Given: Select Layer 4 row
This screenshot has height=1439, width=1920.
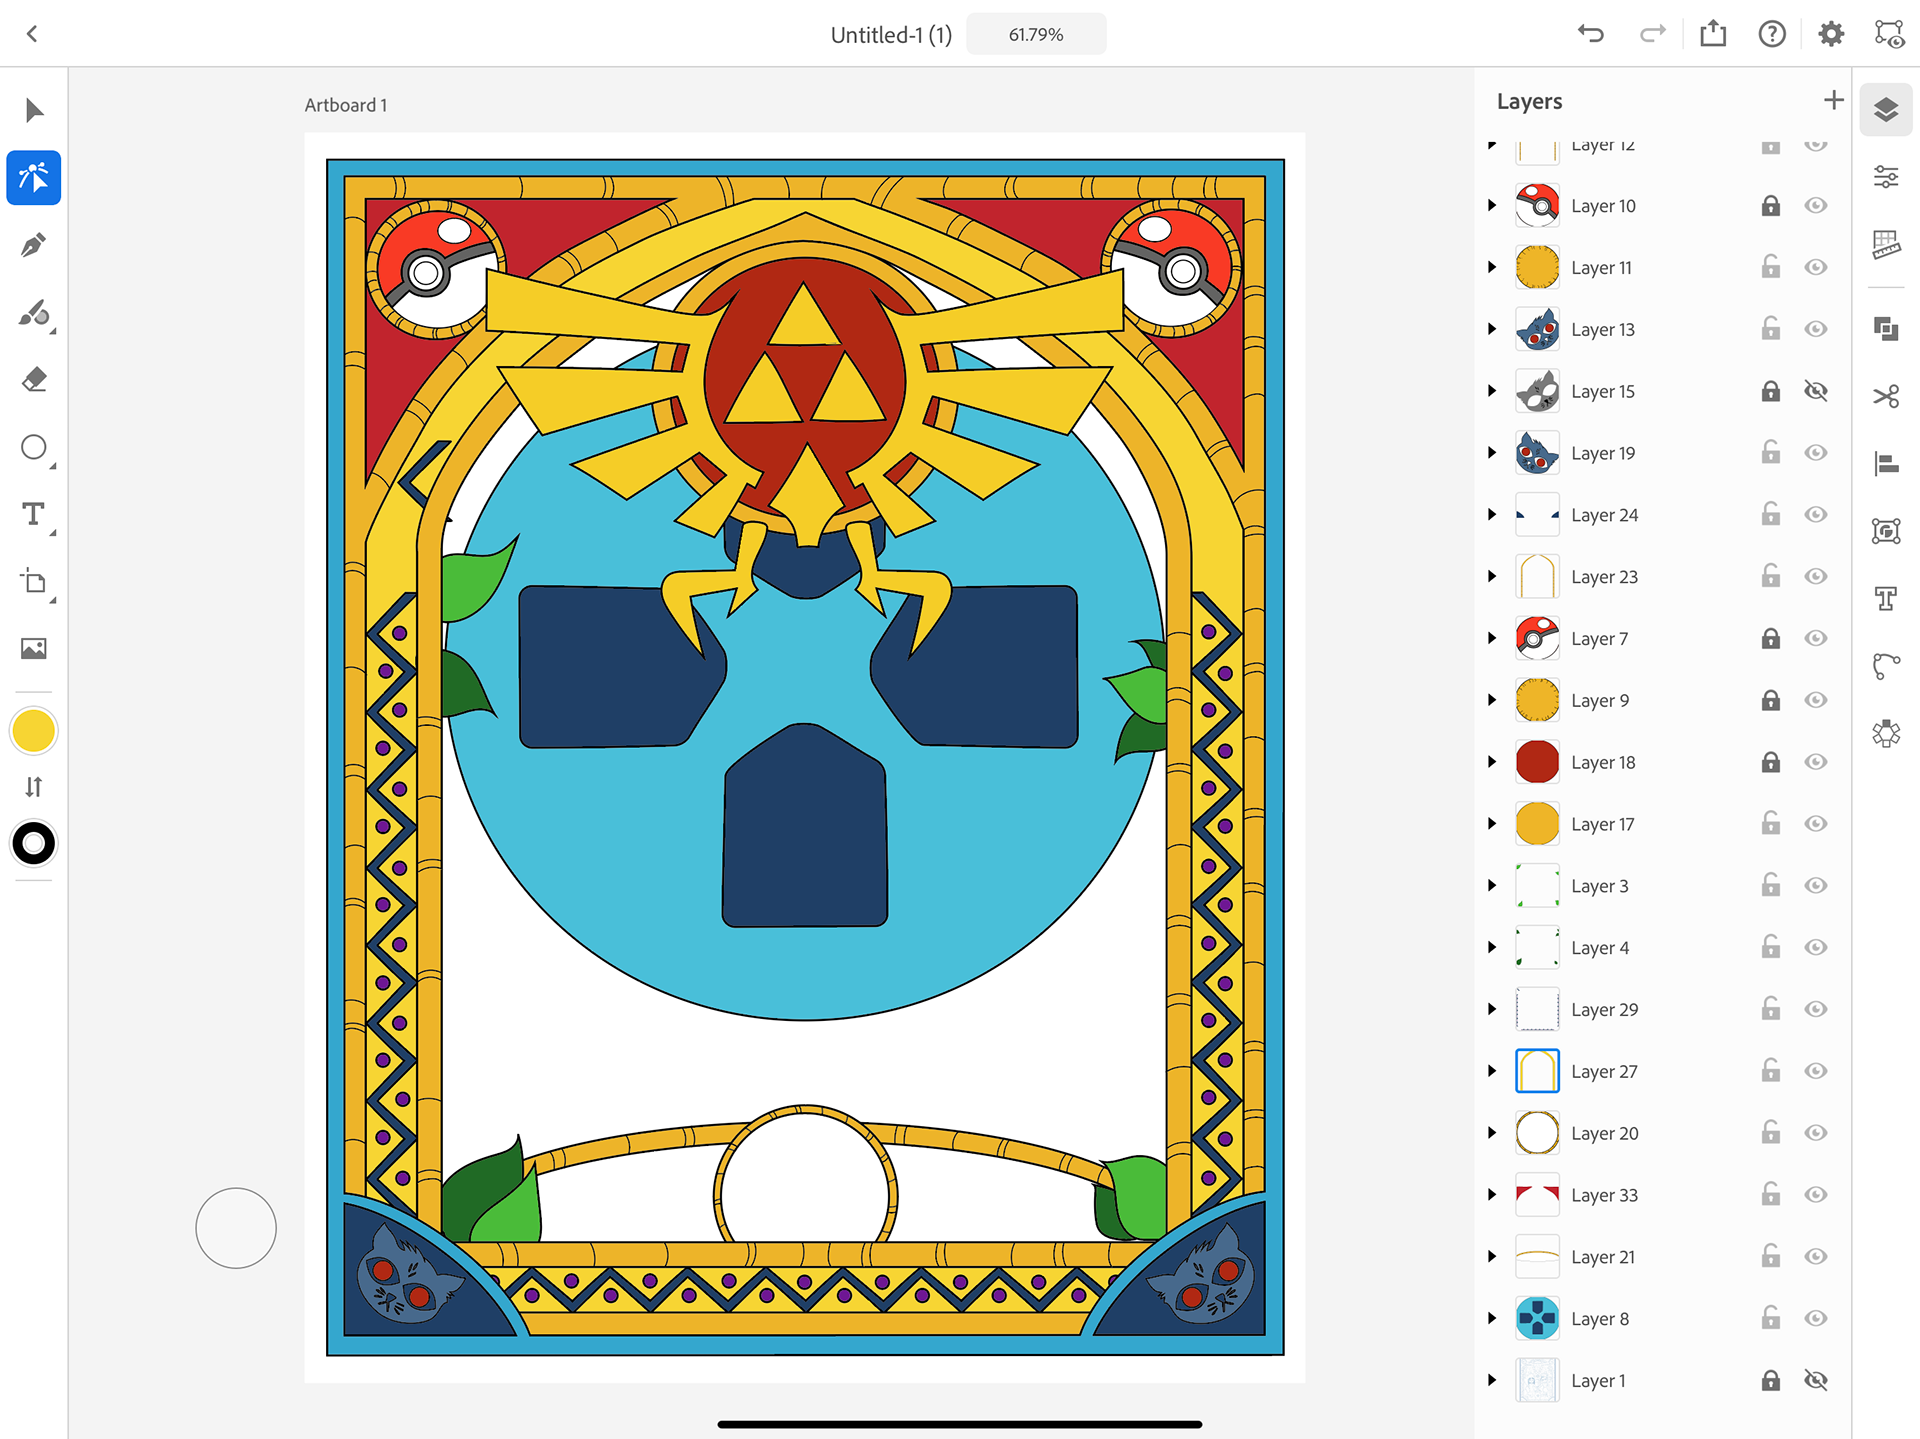Looking at the screenshot, I should tap(1661, 948).
